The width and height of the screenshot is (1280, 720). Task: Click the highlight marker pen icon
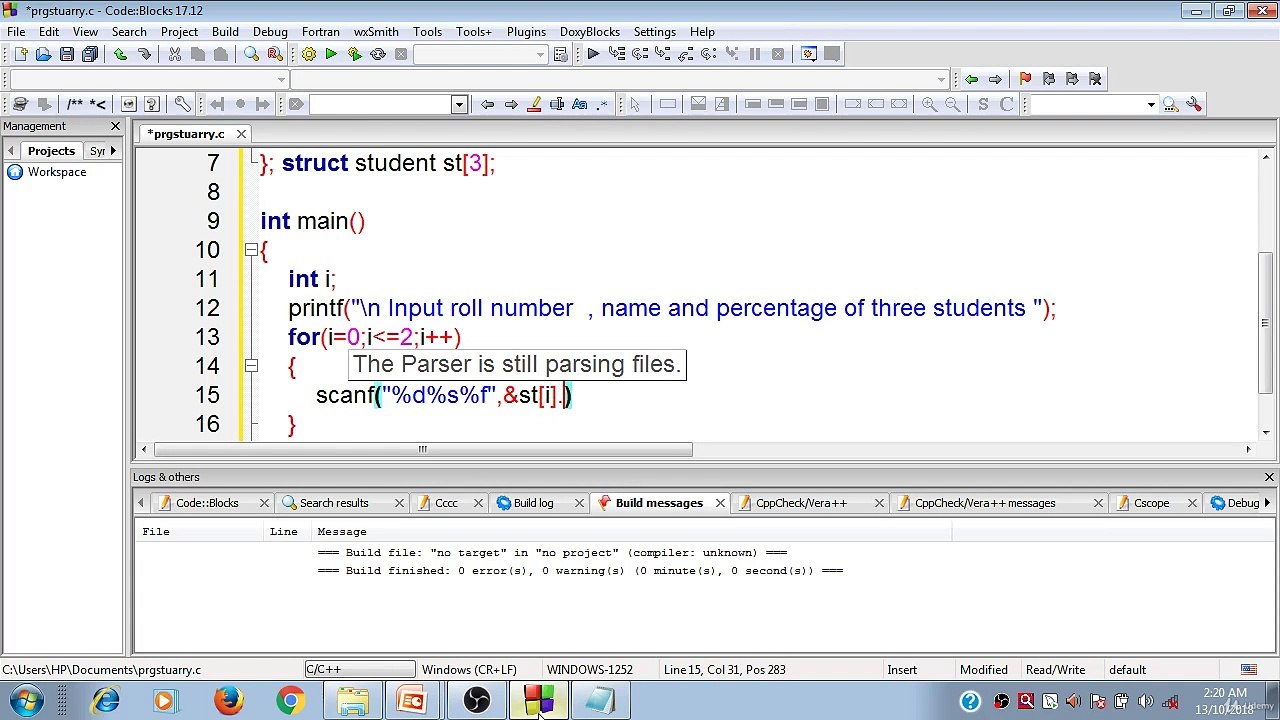534,104
